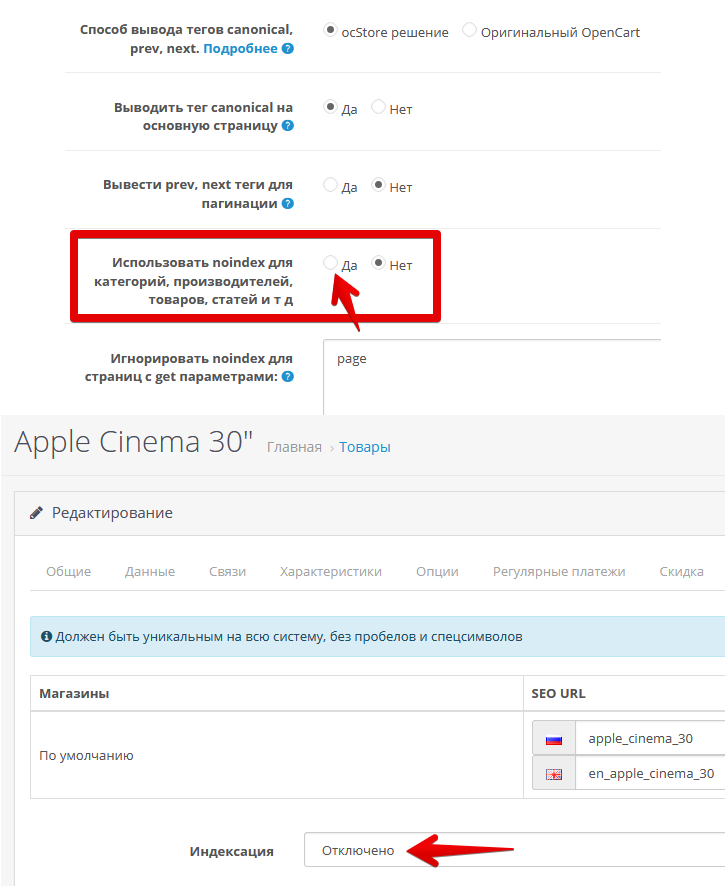Switch to the Данные tab
725x886 pixels.
point(150,572)
